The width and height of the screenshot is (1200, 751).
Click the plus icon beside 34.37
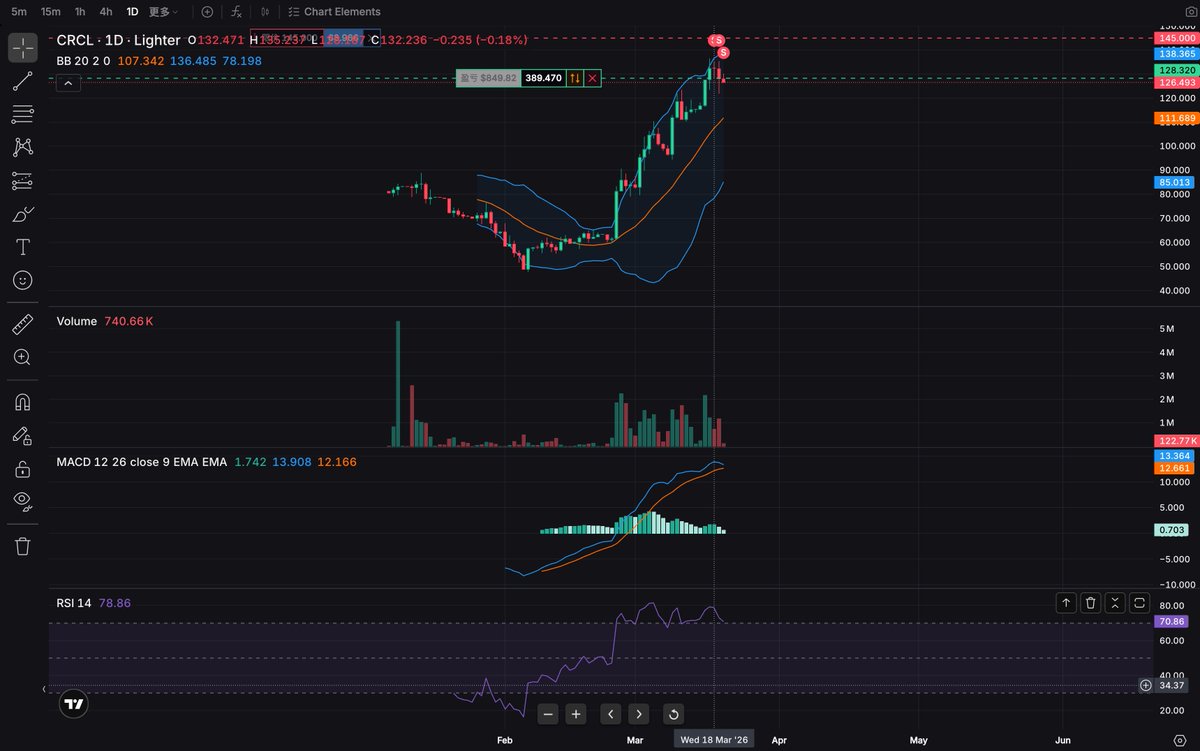pos(1145,685)
